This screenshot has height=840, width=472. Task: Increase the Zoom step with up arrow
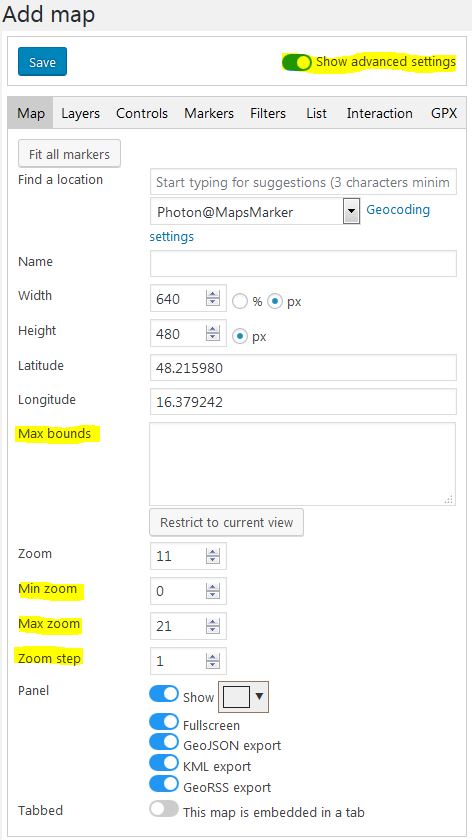(x=213, y=657)
